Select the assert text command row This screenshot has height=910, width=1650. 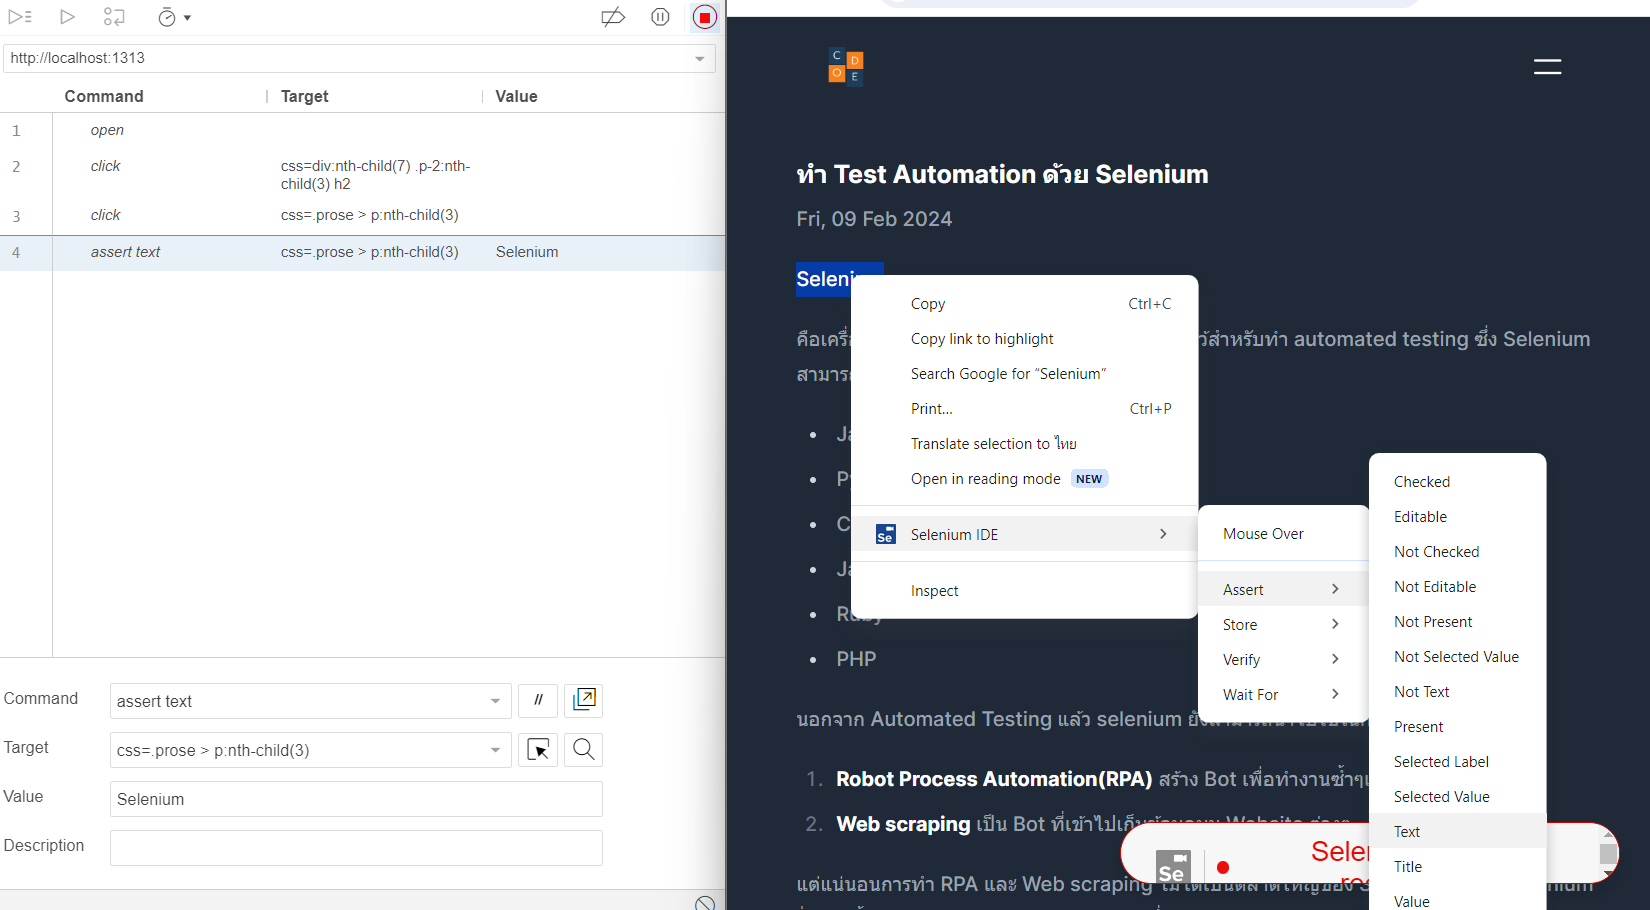(362, 252)
